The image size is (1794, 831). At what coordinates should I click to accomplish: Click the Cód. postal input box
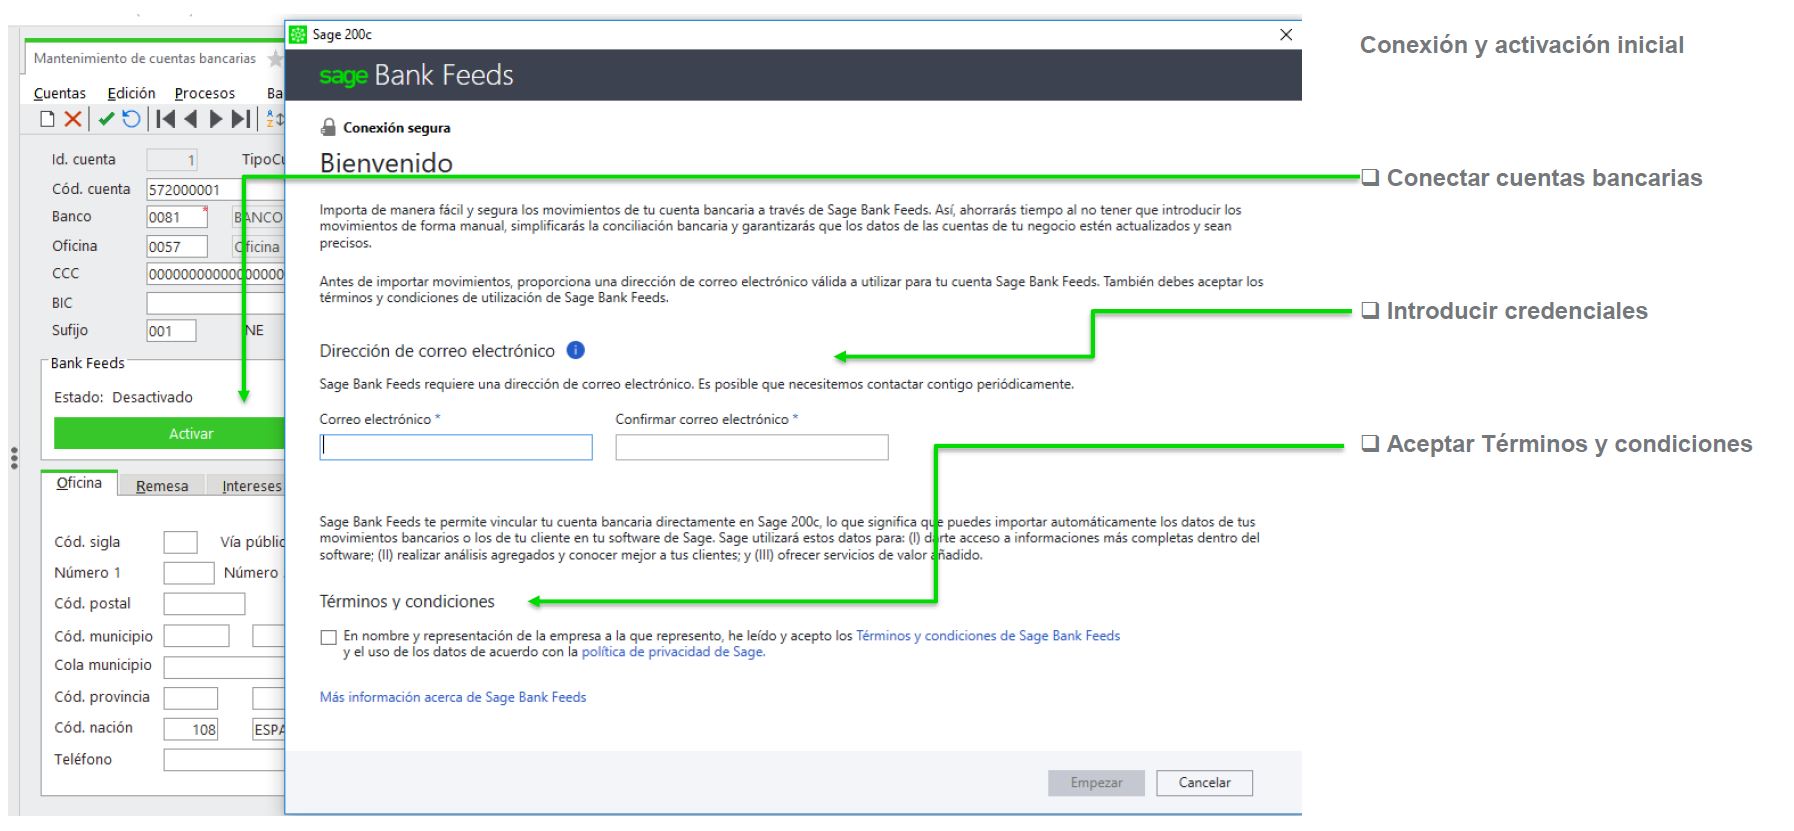coord(204,604)
